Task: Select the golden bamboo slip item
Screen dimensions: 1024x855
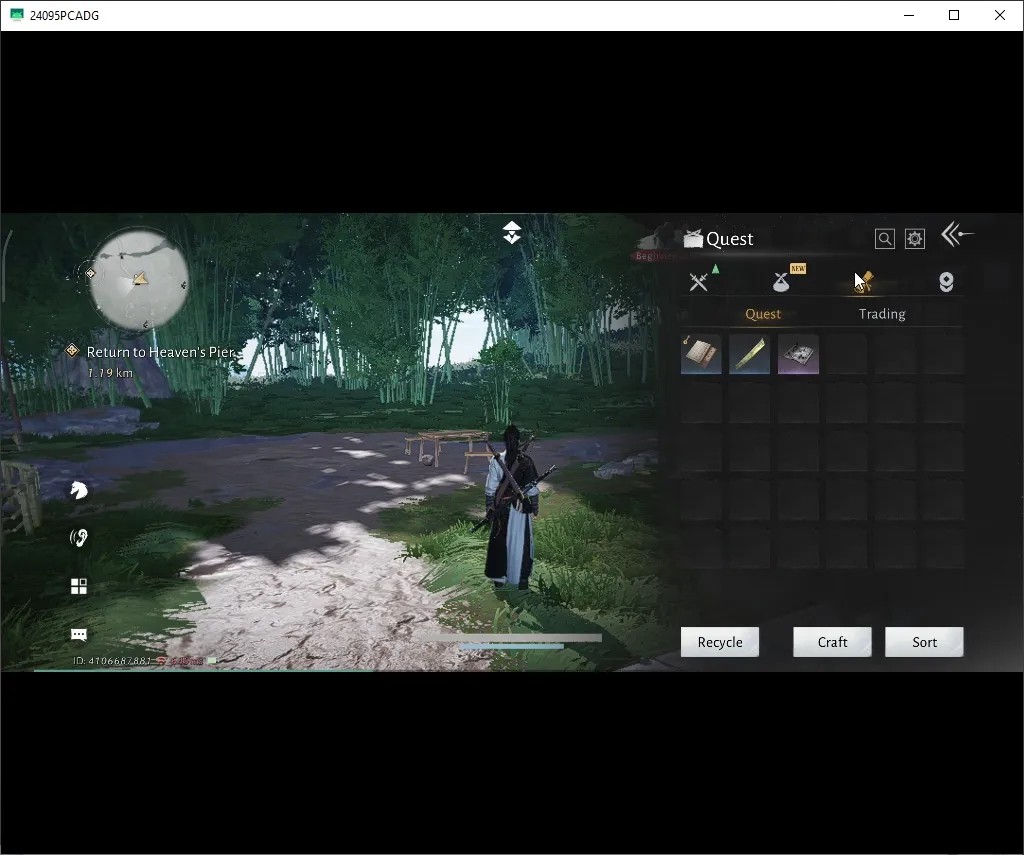Action: point(749,354)
